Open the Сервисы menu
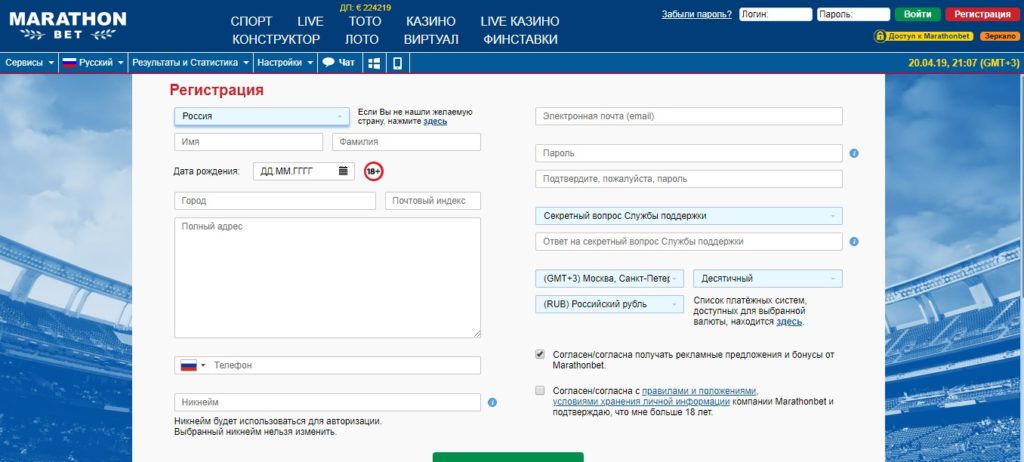Viewport: 1024px width, 462px height. click(28, 62)
